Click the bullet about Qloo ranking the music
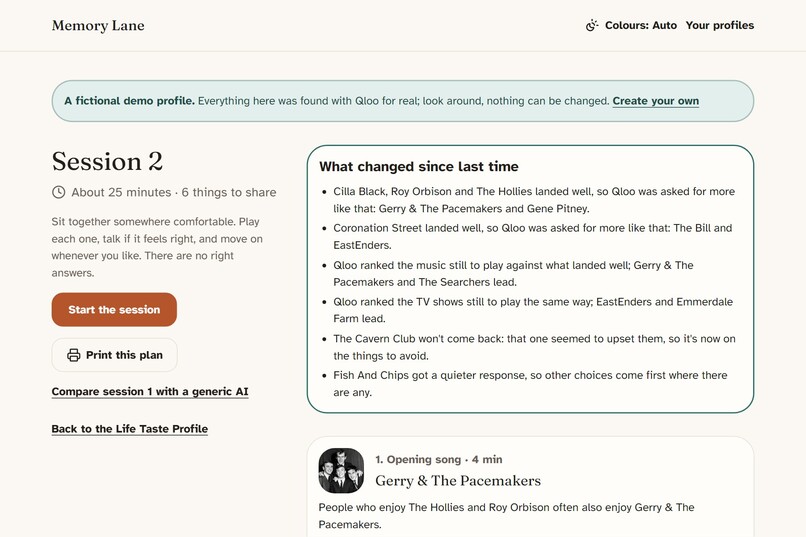This screenshot has height=537, width=806. tap(513, 273)
